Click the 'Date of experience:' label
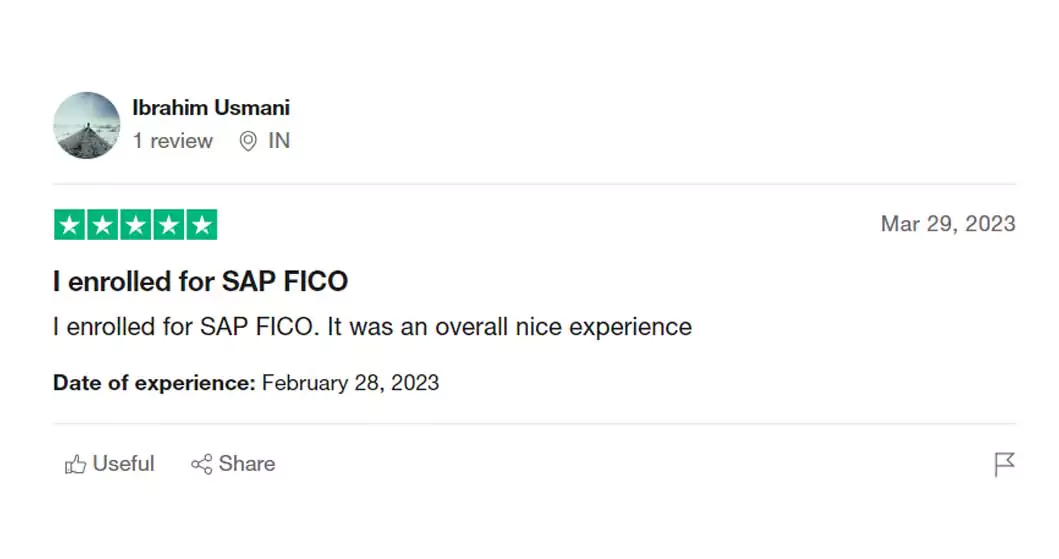This screenshot has width=1059, height=559. coord(154,383)
